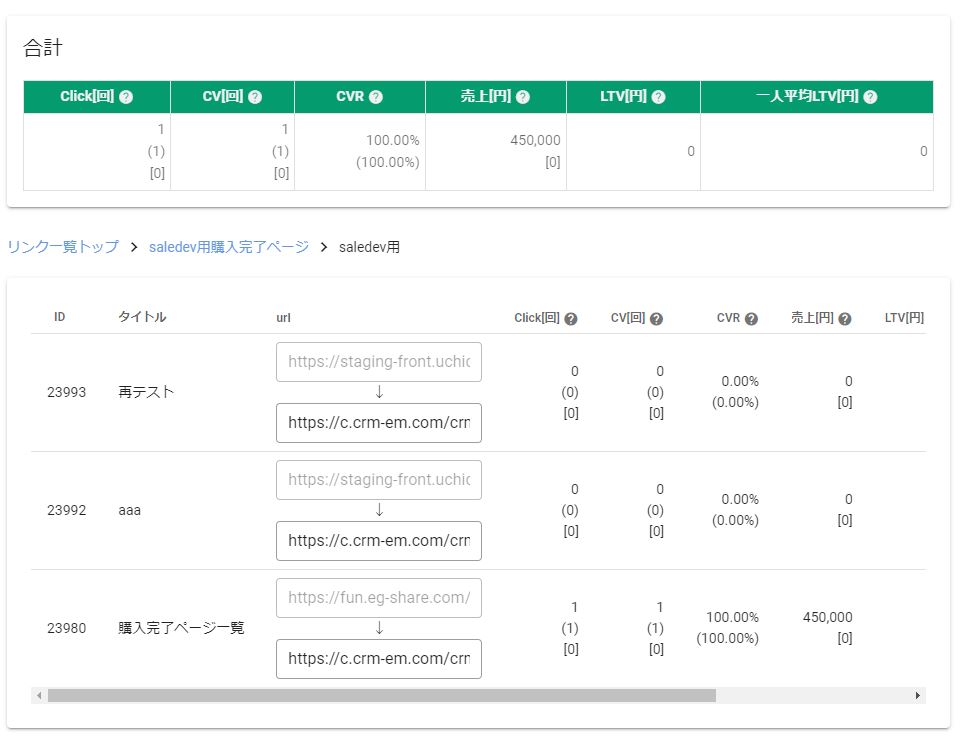Open saledev用購入完了ページ breadcrumb link
963x740 pixels.
coord(229,247)
